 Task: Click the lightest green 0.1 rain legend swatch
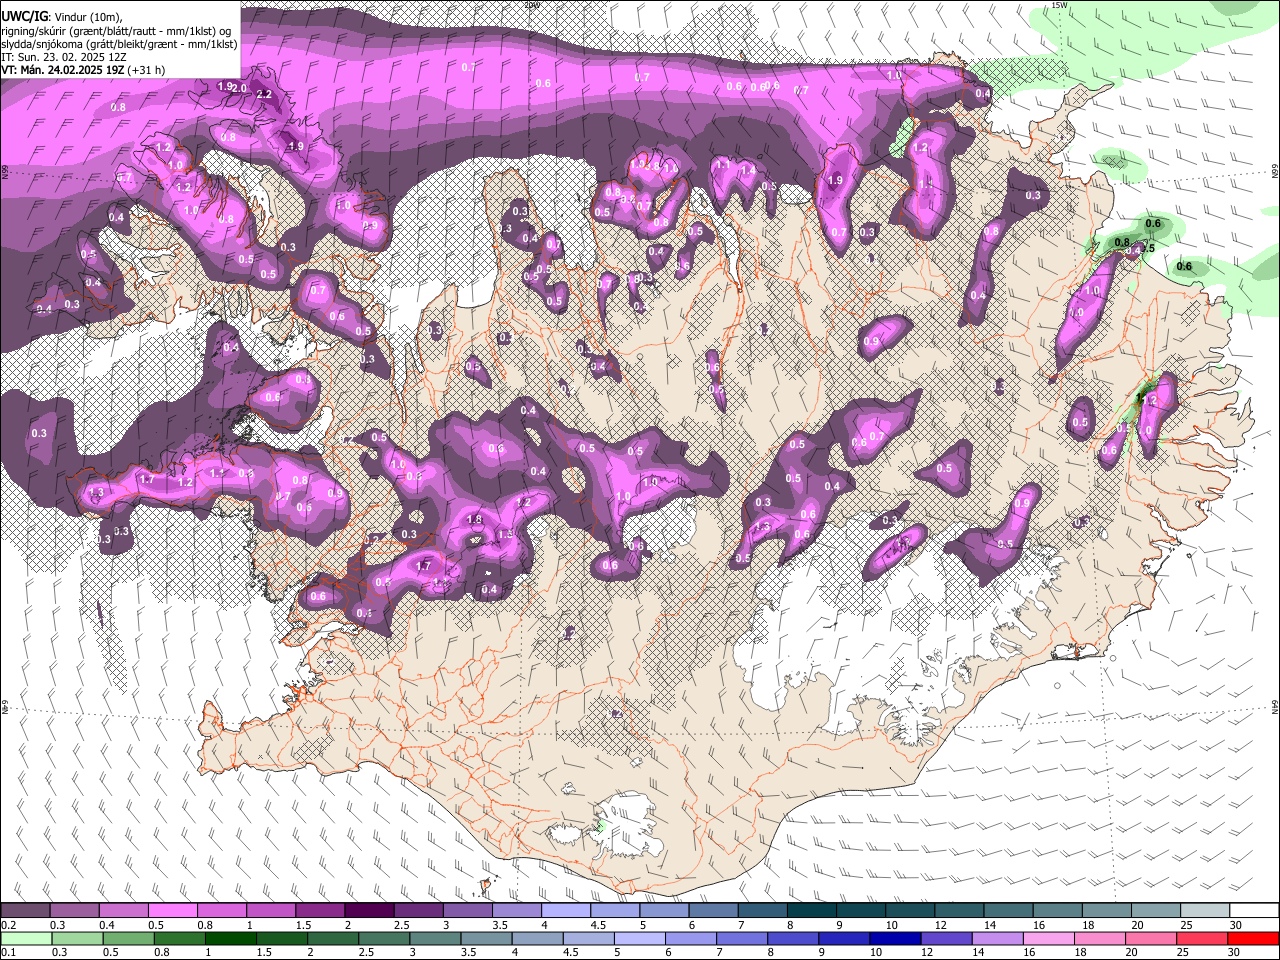tap(26, 939)
